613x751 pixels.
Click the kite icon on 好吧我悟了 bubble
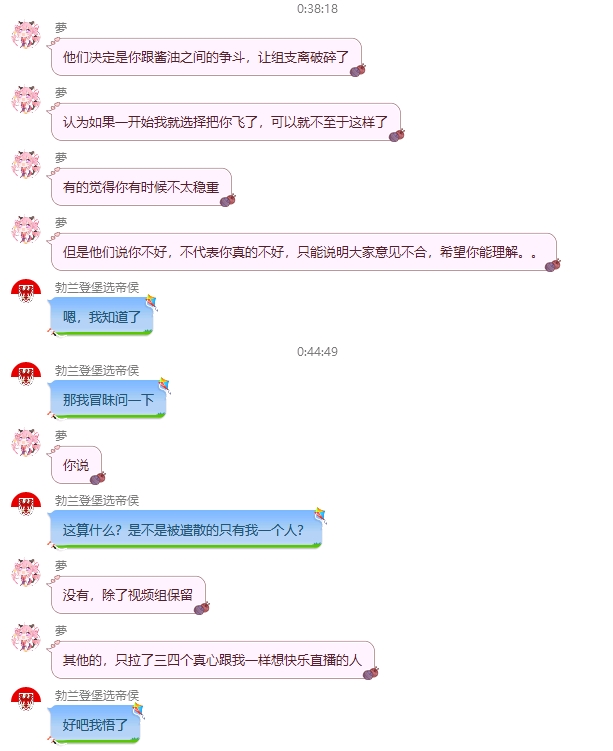coord(138,710)
